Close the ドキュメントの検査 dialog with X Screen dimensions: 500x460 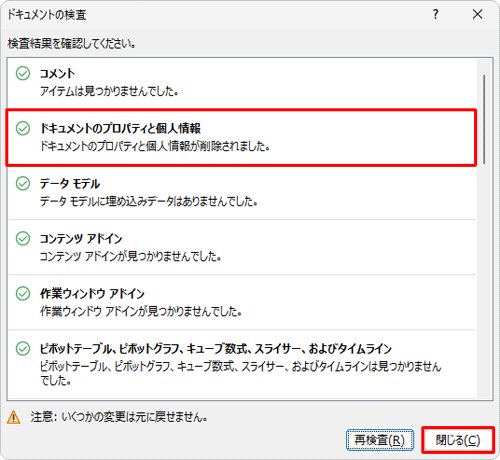click(x=478, y=14)
